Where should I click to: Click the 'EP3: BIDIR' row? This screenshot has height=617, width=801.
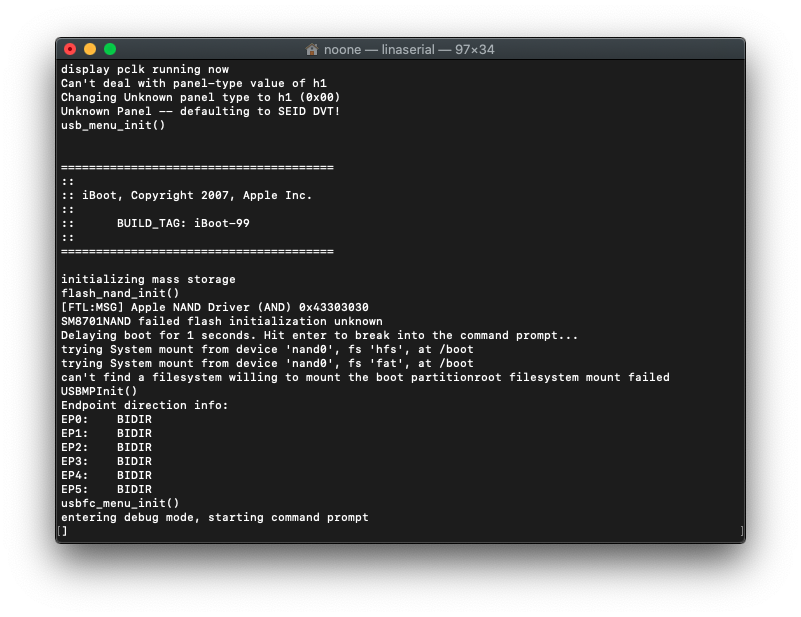coord(106,461)
